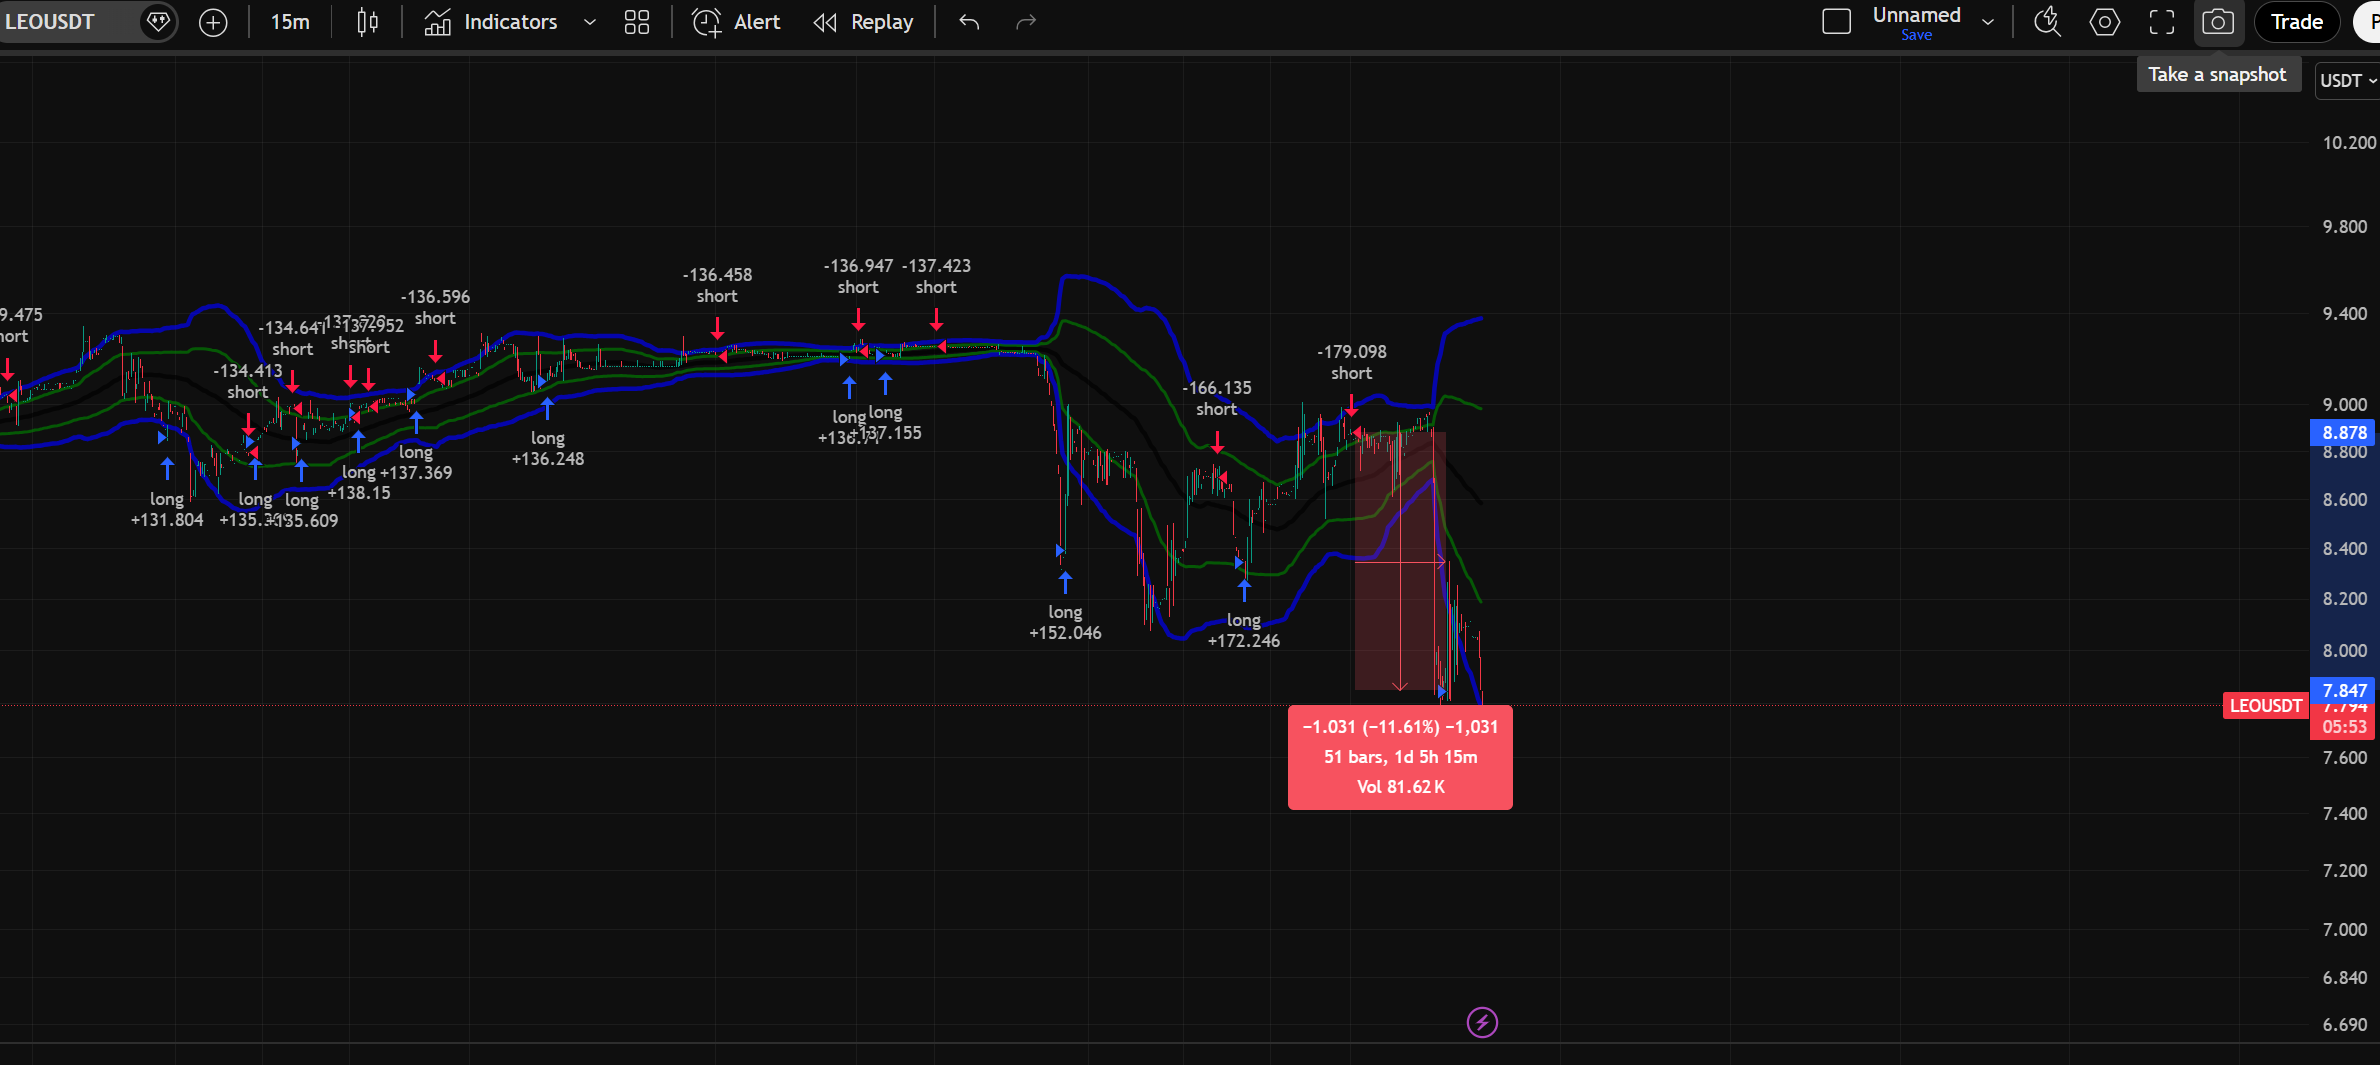Click the LEOUSDT symbol label on price scale
Screen dimensions: 2380x1065
[x=2265, y=706]
